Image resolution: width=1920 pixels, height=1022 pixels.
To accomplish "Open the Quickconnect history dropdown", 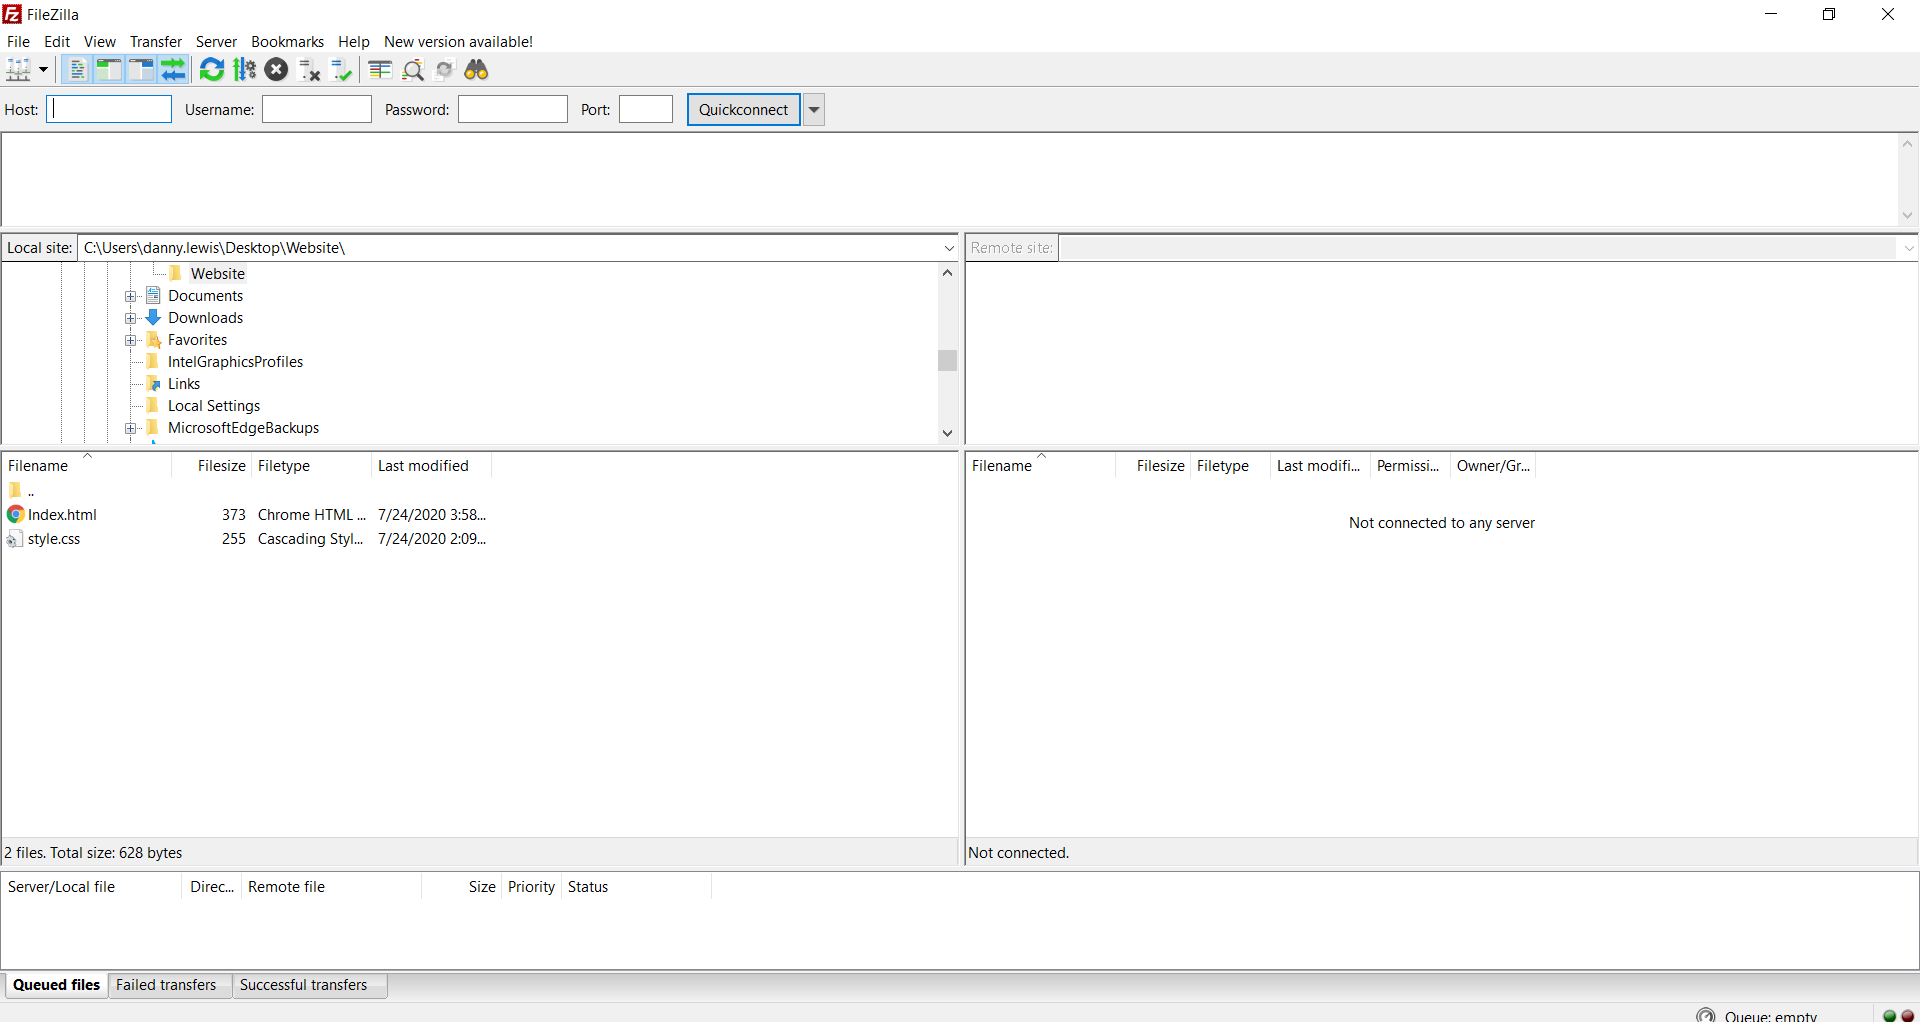I will tap(814, 110).
